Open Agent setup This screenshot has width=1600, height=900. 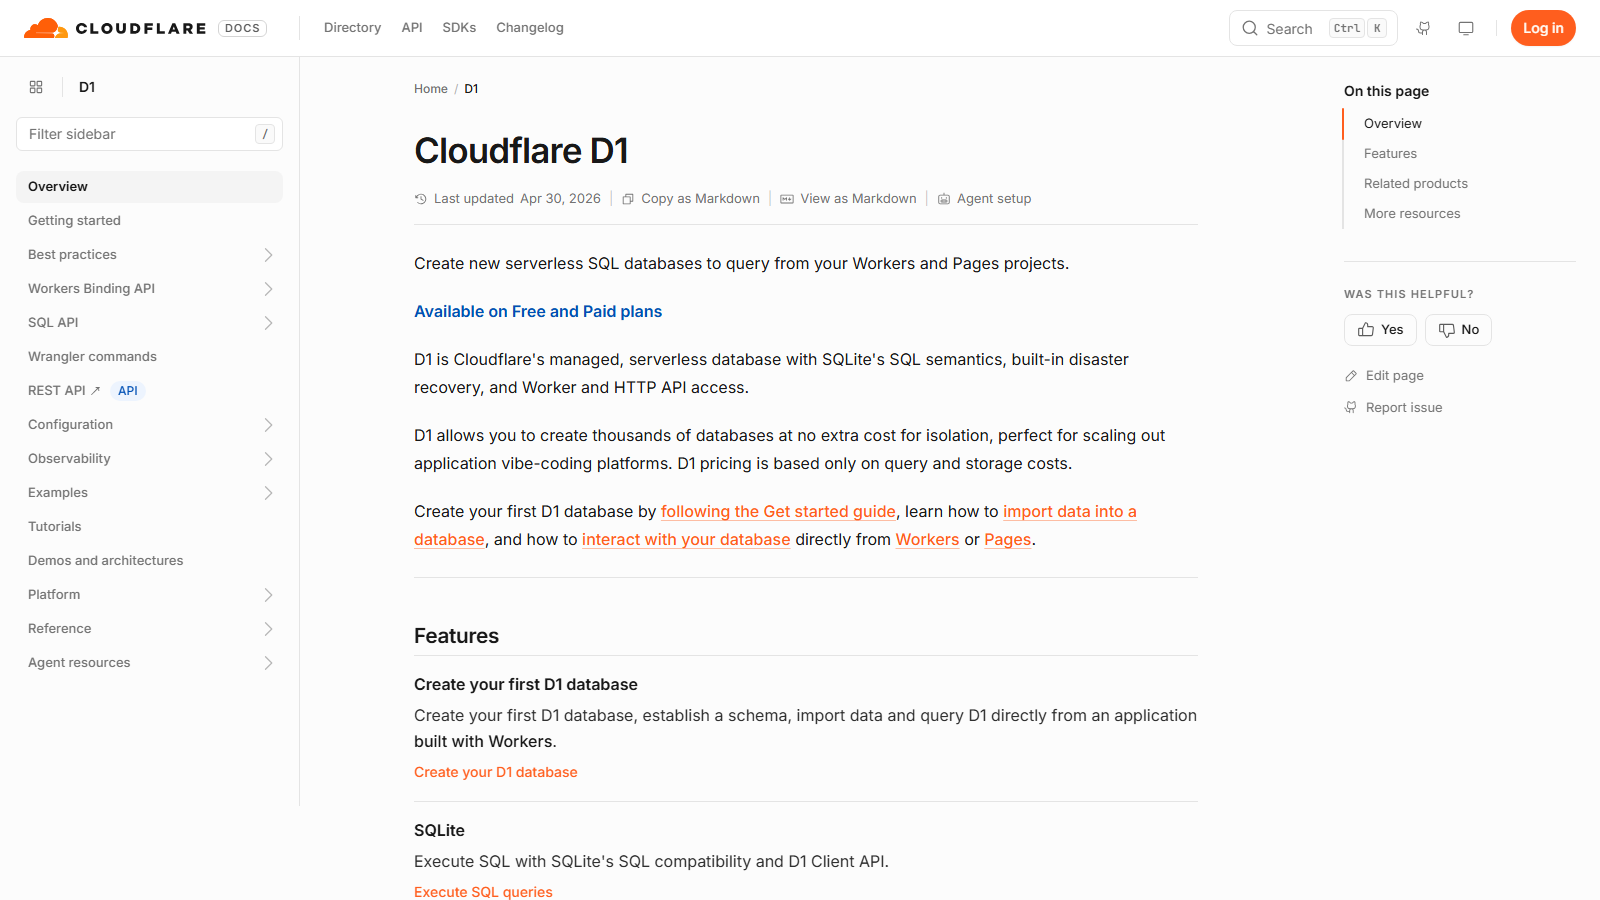984,199
